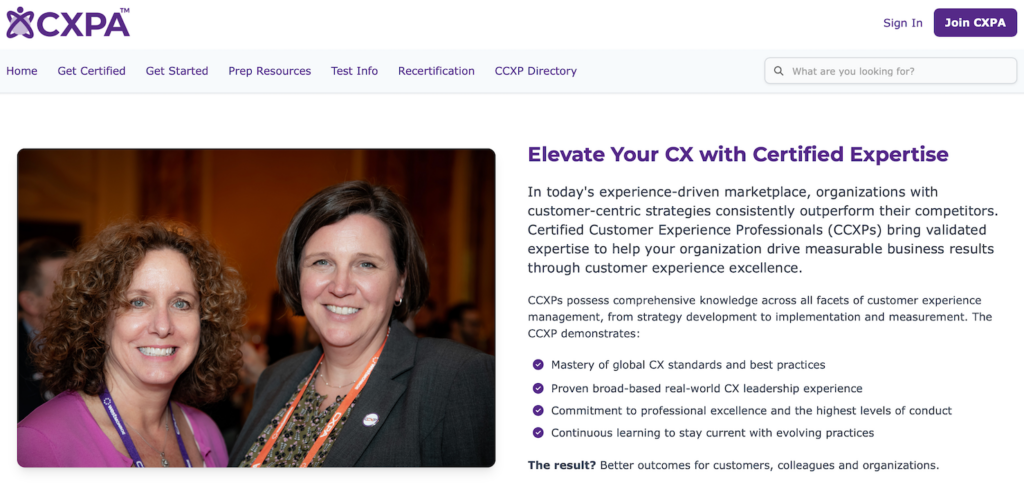This screenshot has height=498, width=1024.
Task: Click the photo of two women
Action: point(256,308)
